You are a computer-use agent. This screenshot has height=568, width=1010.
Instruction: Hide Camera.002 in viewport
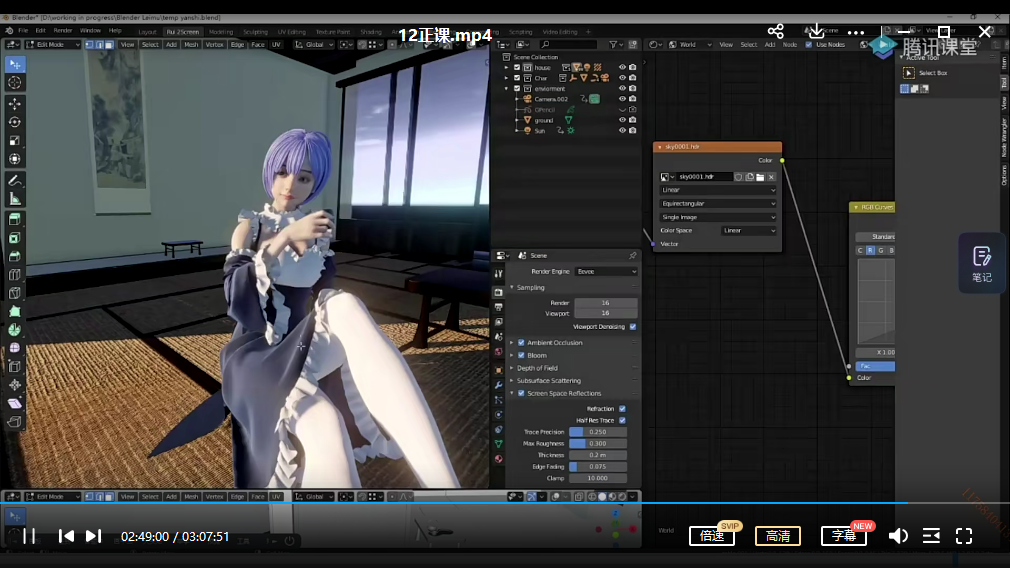pos(622,99)
